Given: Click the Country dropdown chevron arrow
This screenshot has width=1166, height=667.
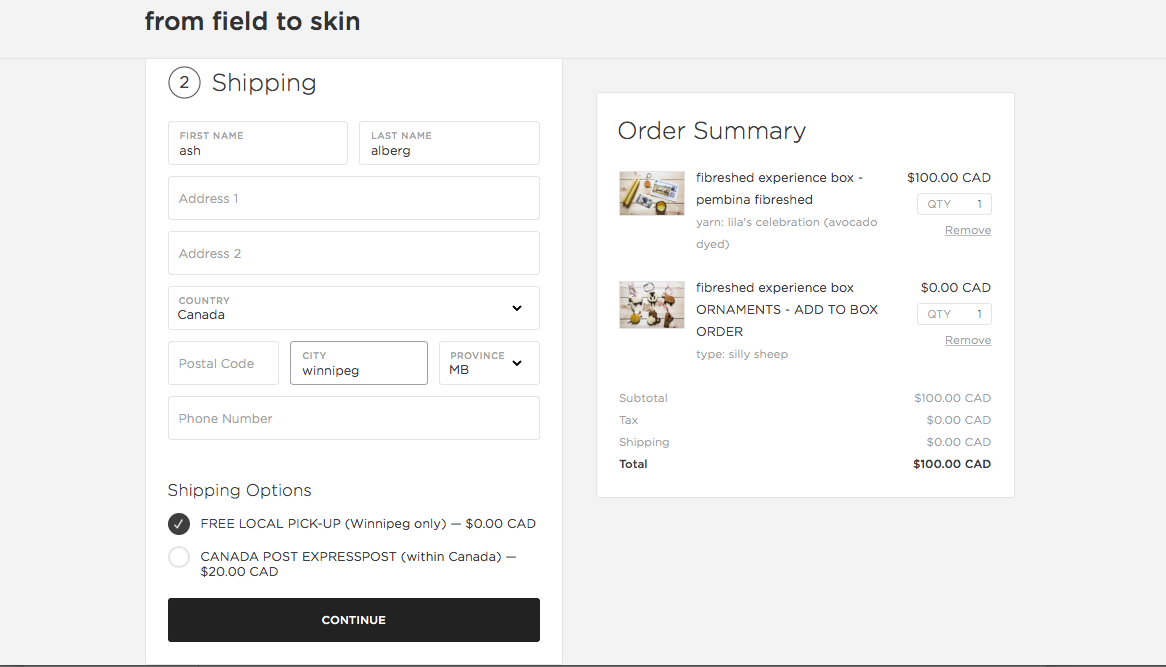Looking at the screenshot, I should (x=517, y=308).
